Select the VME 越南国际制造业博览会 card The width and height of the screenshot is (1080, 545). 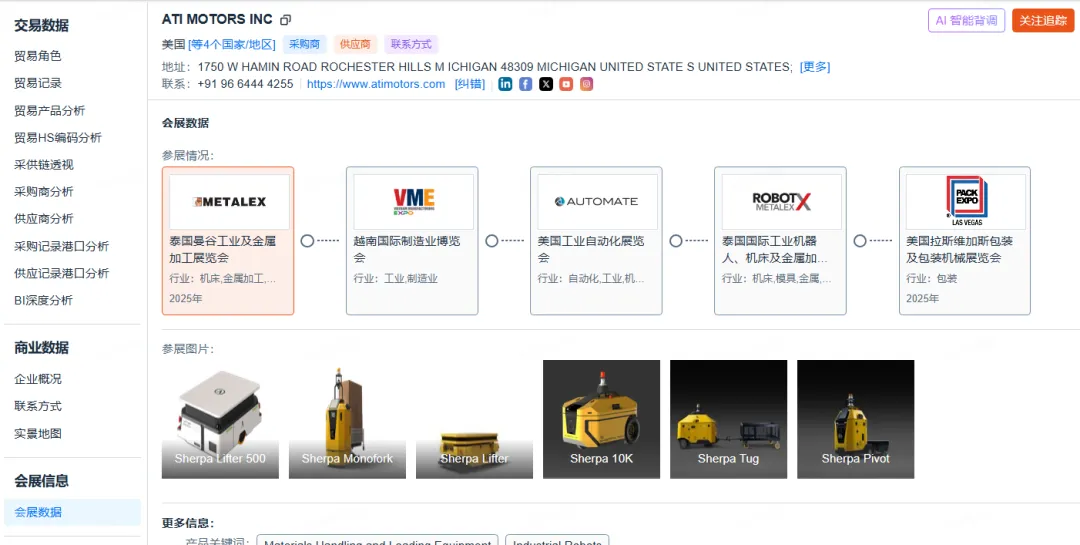tap(412, 240)
